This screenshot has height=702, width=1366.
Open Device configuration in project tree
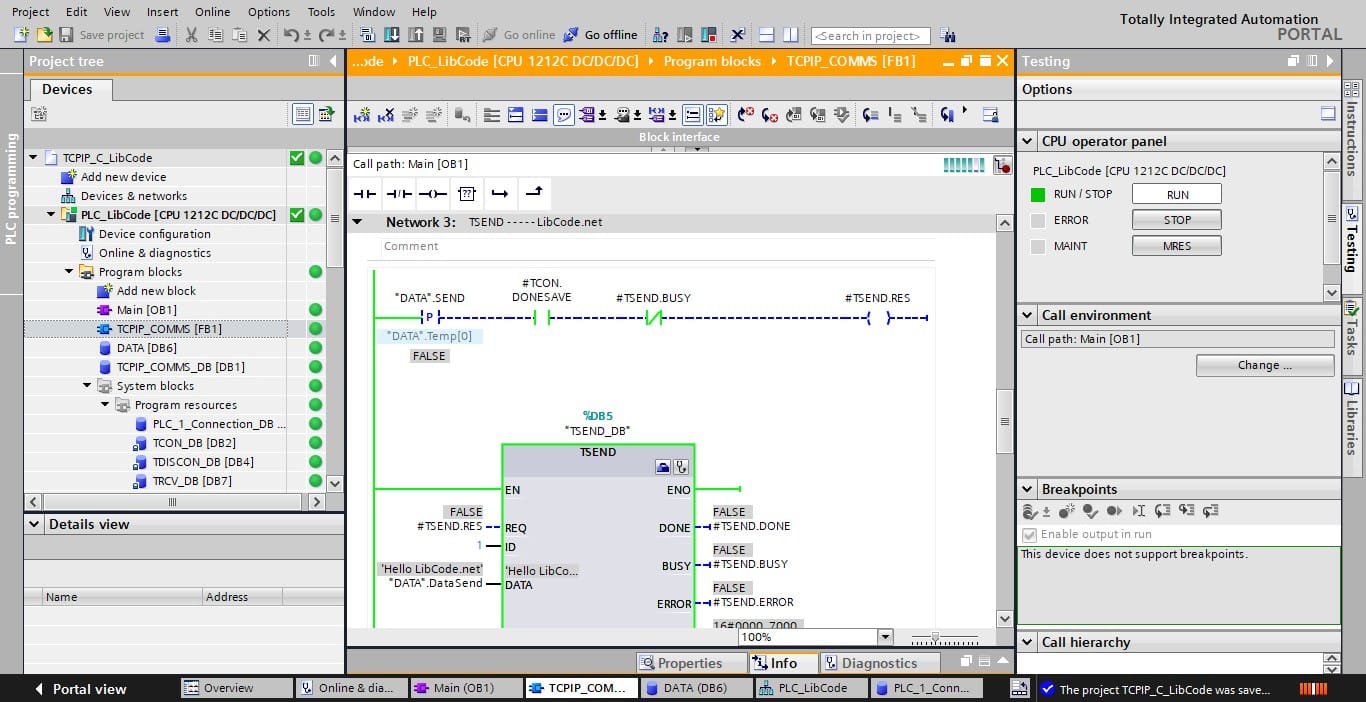(x=154, y=234)
